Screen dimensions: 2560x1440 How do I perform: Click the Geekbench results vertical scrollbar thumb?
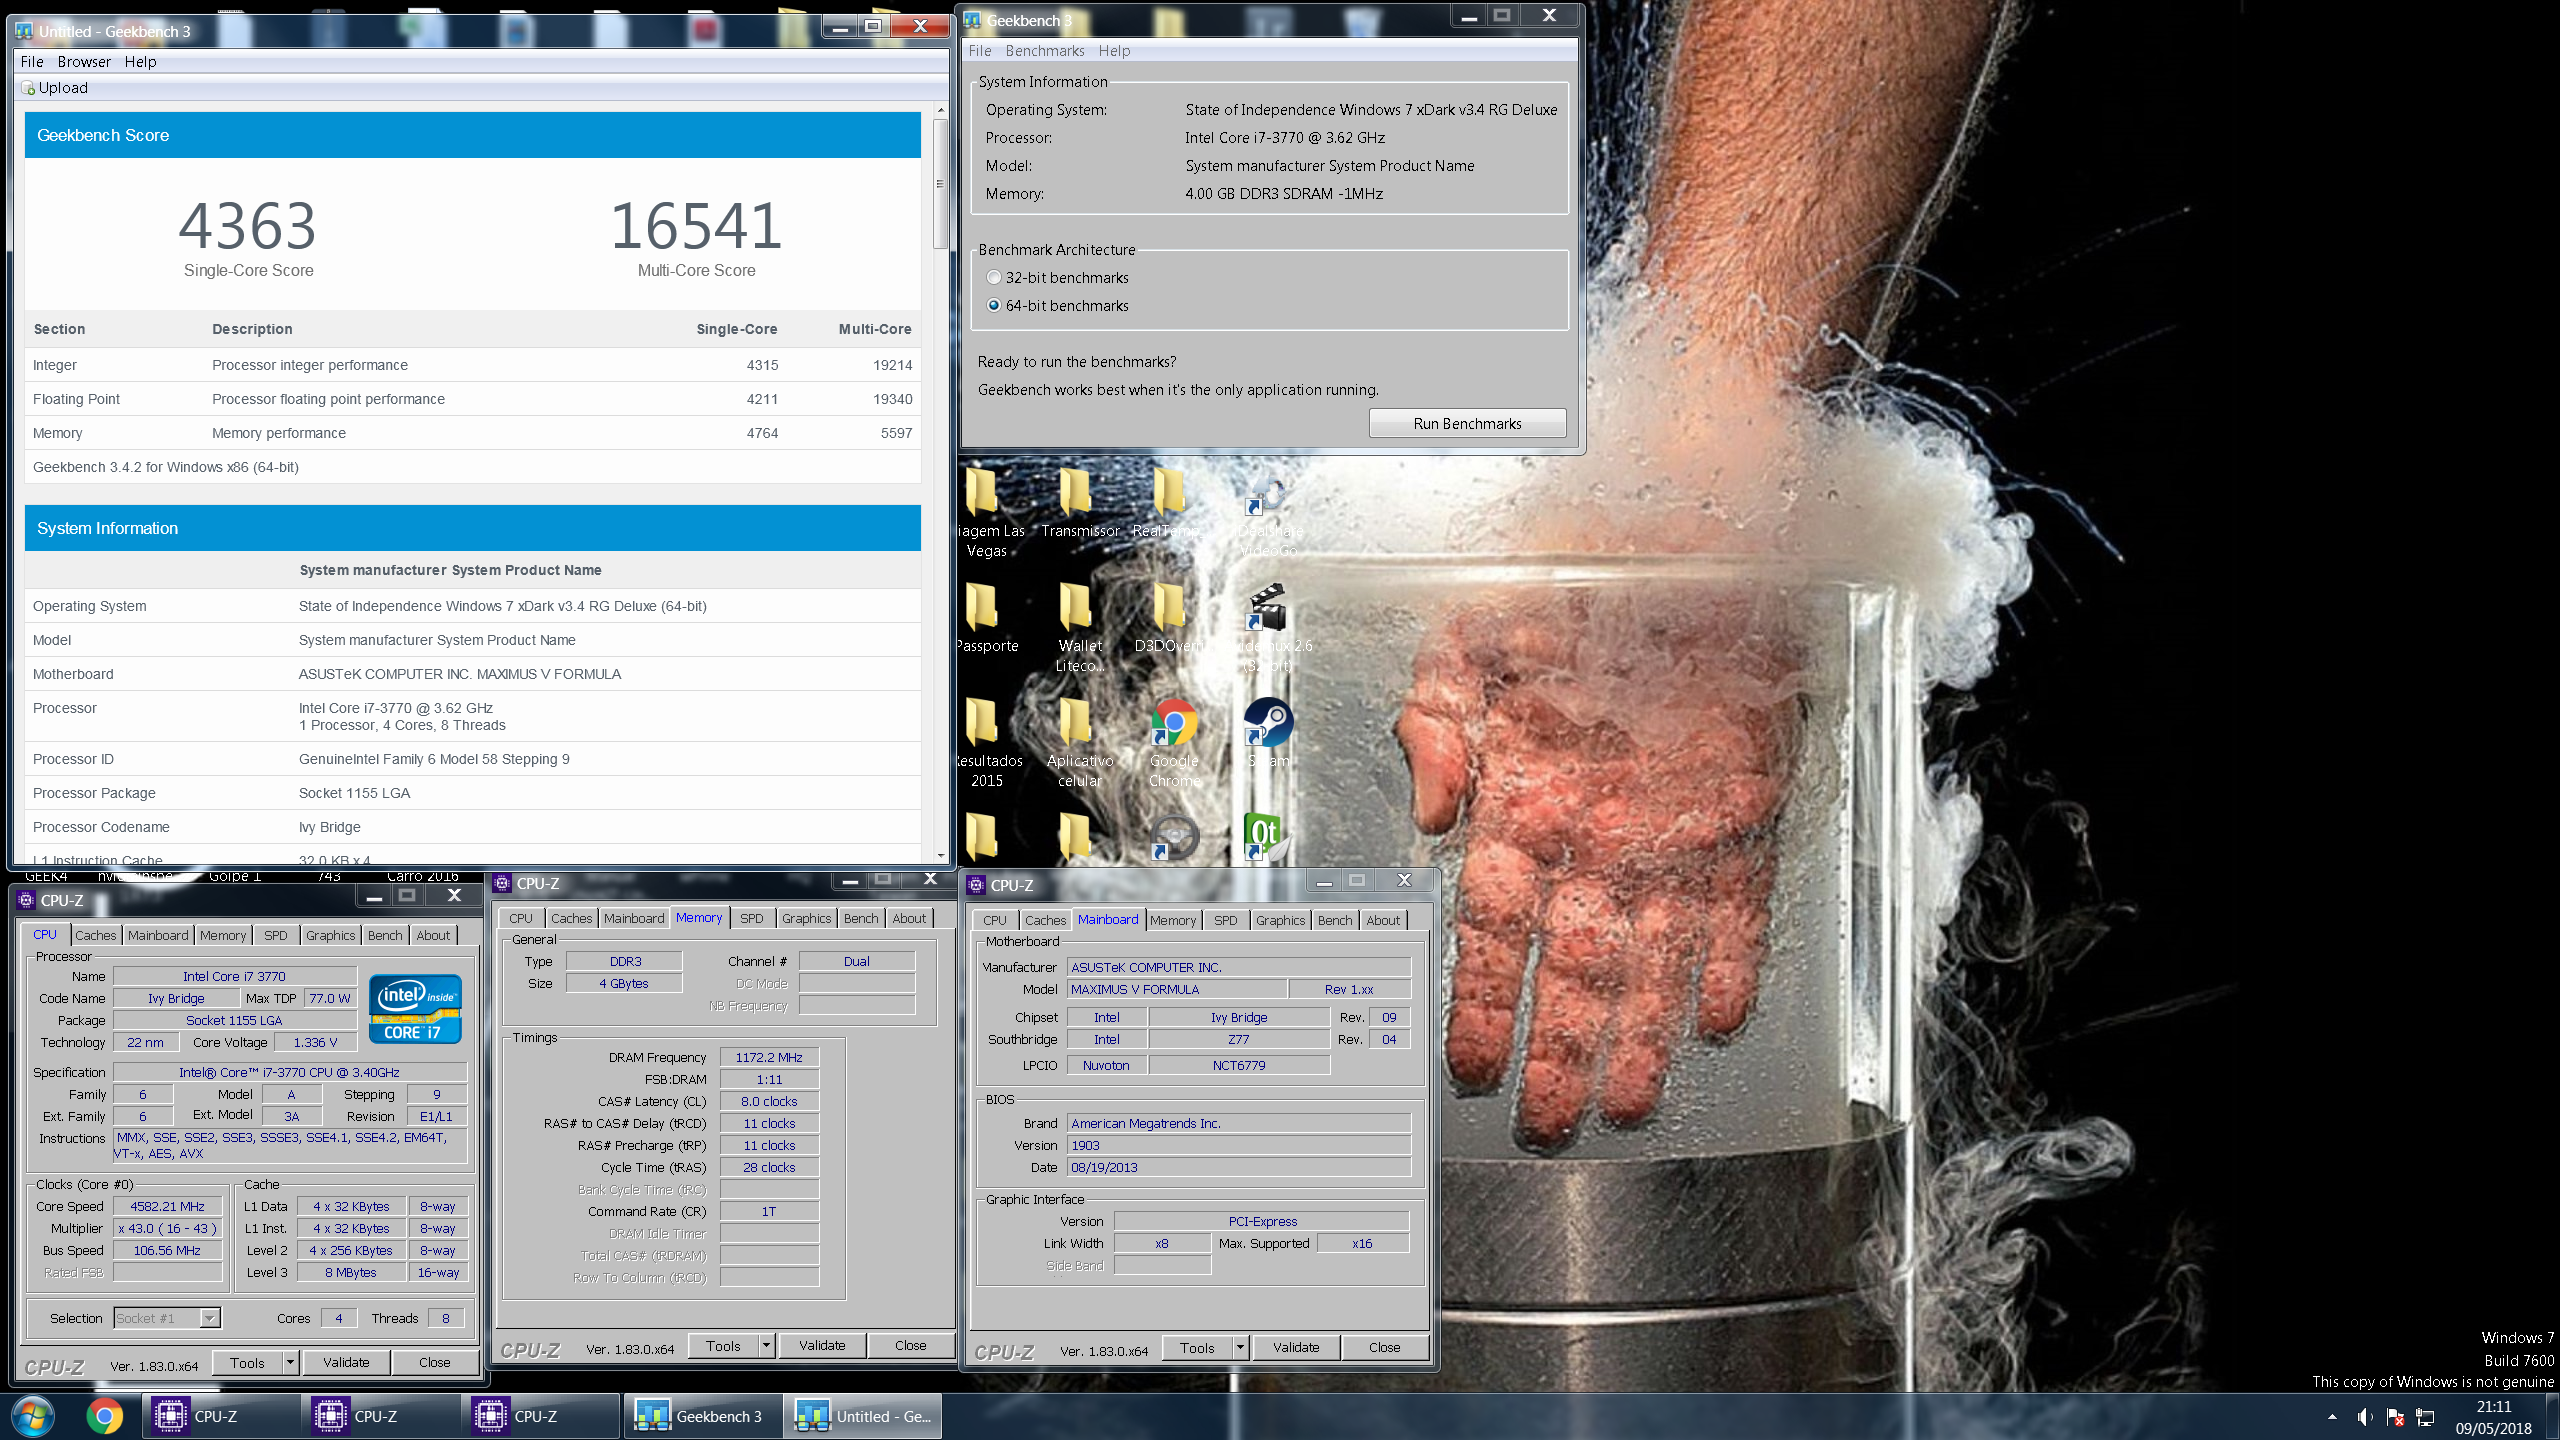pyautogui.click(x=940, y=184)
